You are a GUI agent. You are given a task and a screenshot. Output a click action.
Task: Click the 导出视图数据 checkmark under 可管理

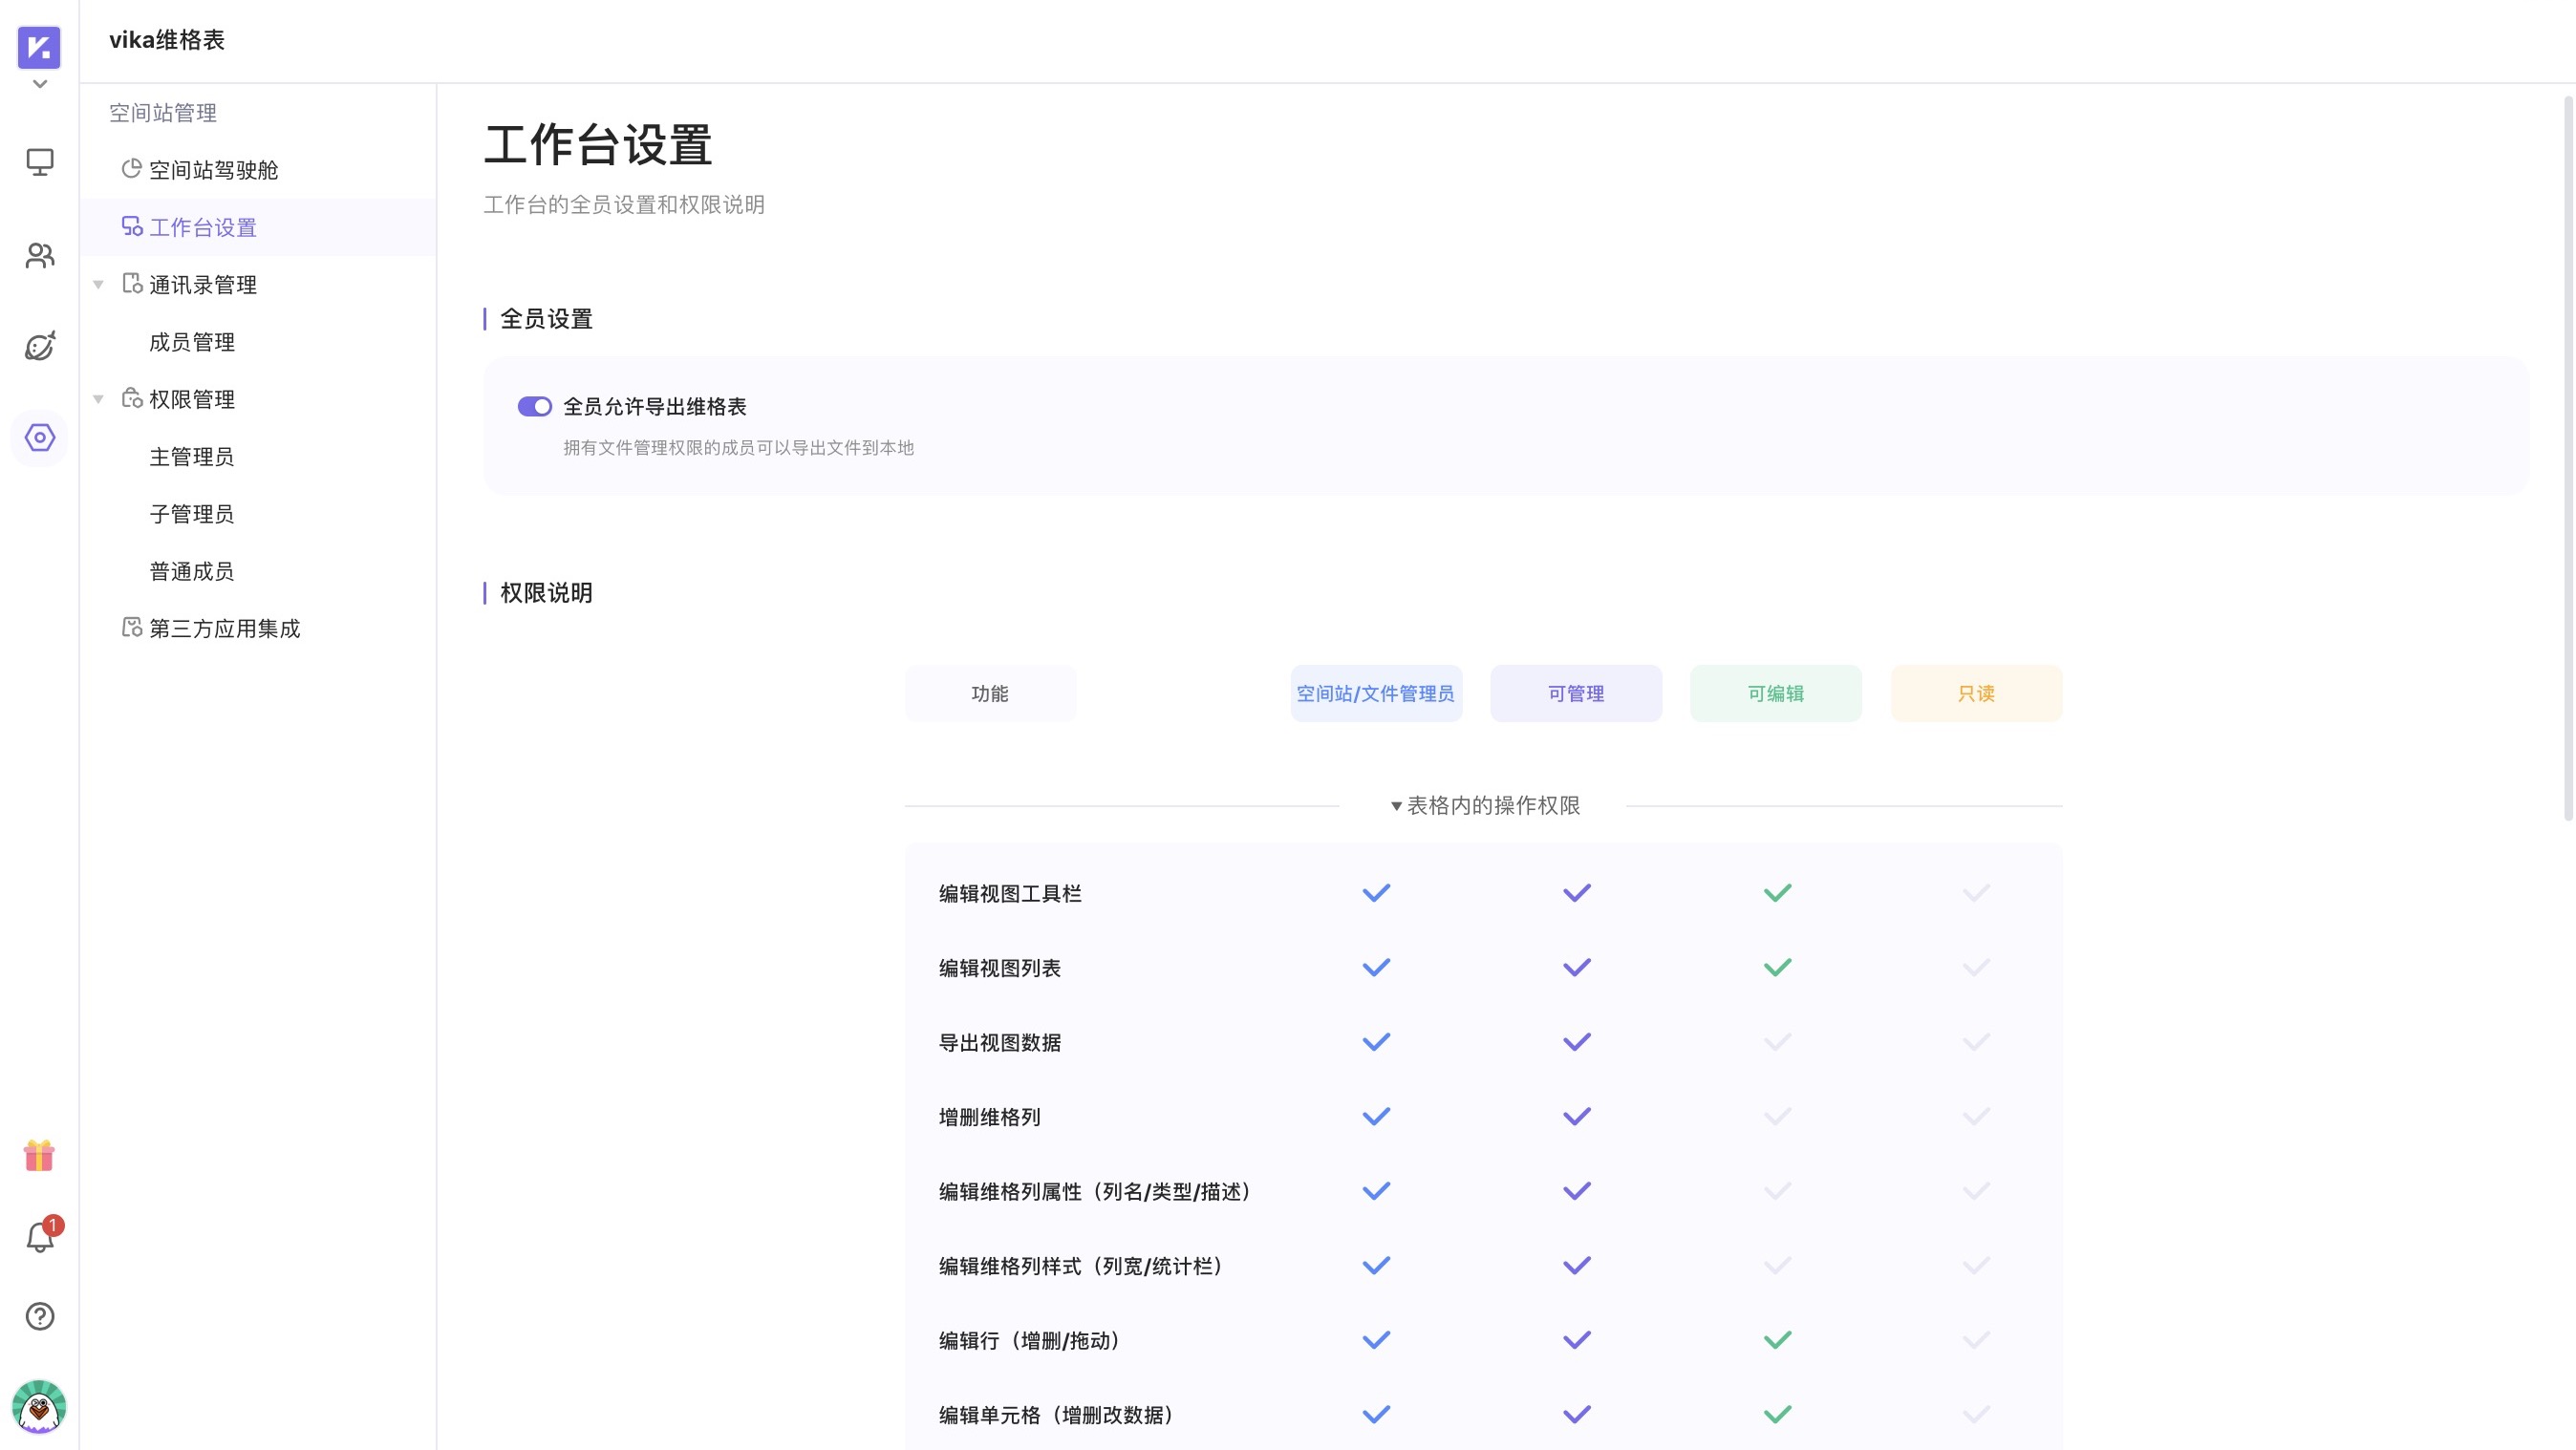point(1576,1041)
